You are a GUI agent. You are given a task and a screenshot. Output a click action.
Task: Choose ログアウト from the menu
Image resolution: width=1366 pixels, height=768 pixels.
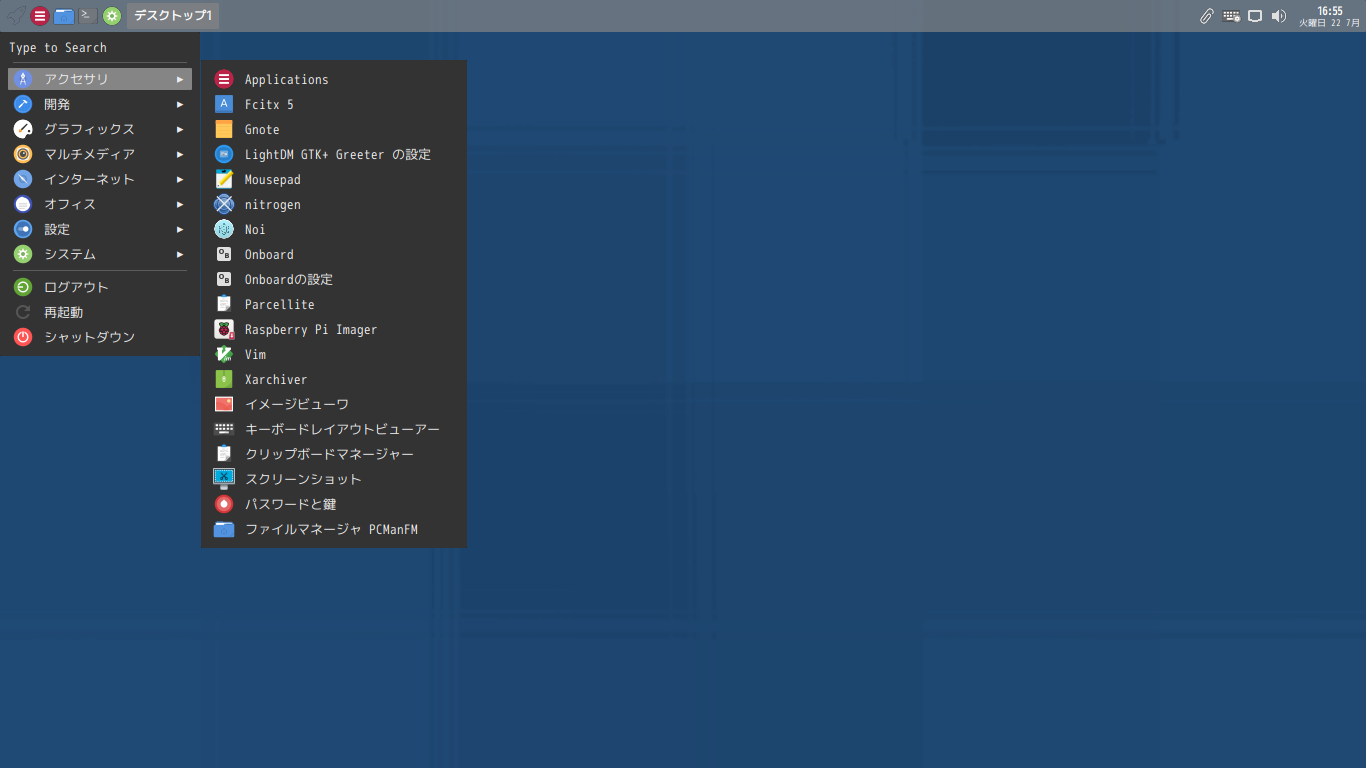coord(100,287)
